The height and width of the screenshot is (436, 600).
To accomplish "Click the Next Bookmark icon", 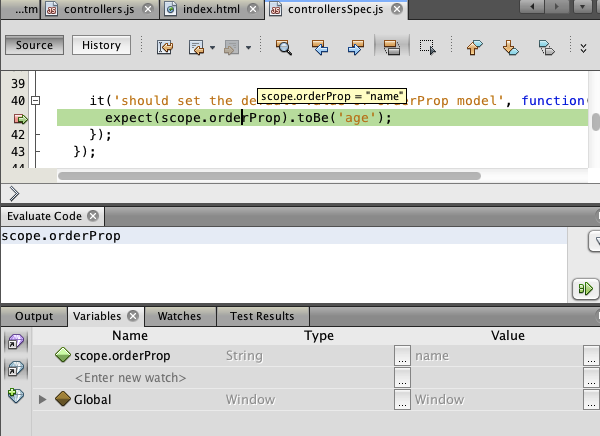I will 510,46.
